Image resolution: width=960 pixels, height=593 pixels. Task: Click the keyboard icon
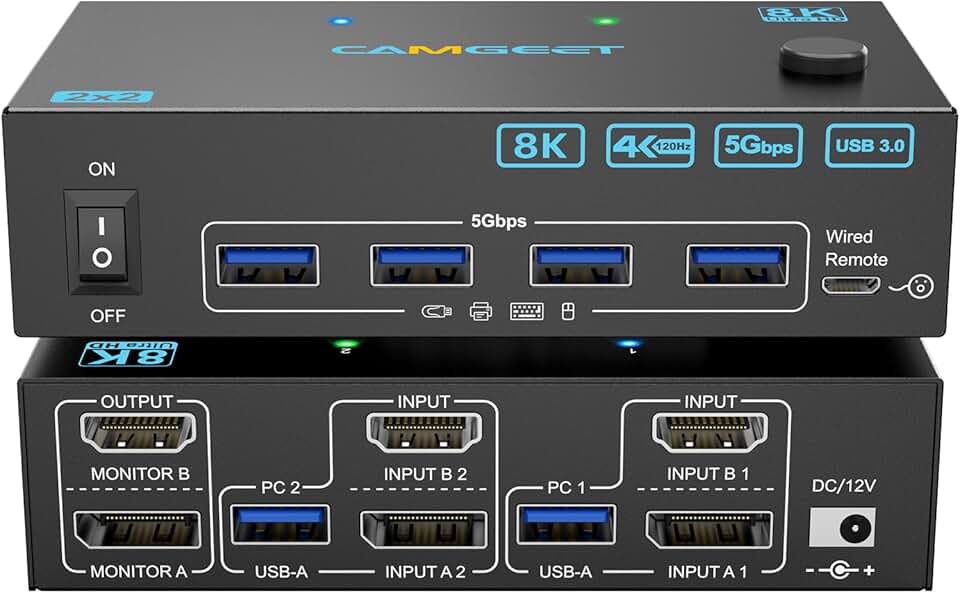coord(527,311)
